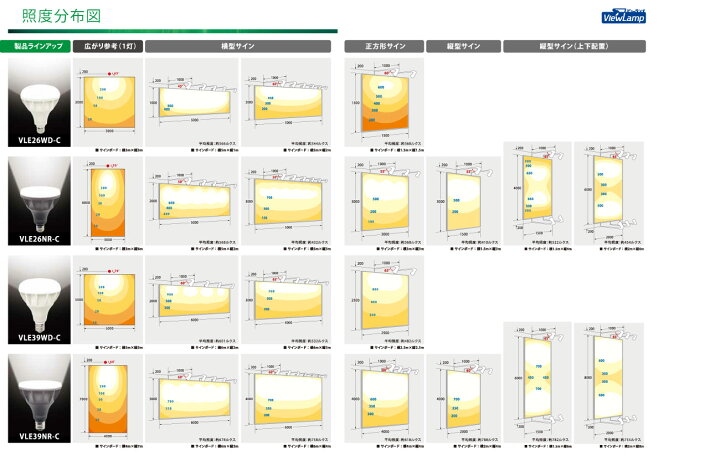
Task: Select the 照度分布図 page title
Action: (62, 16)
